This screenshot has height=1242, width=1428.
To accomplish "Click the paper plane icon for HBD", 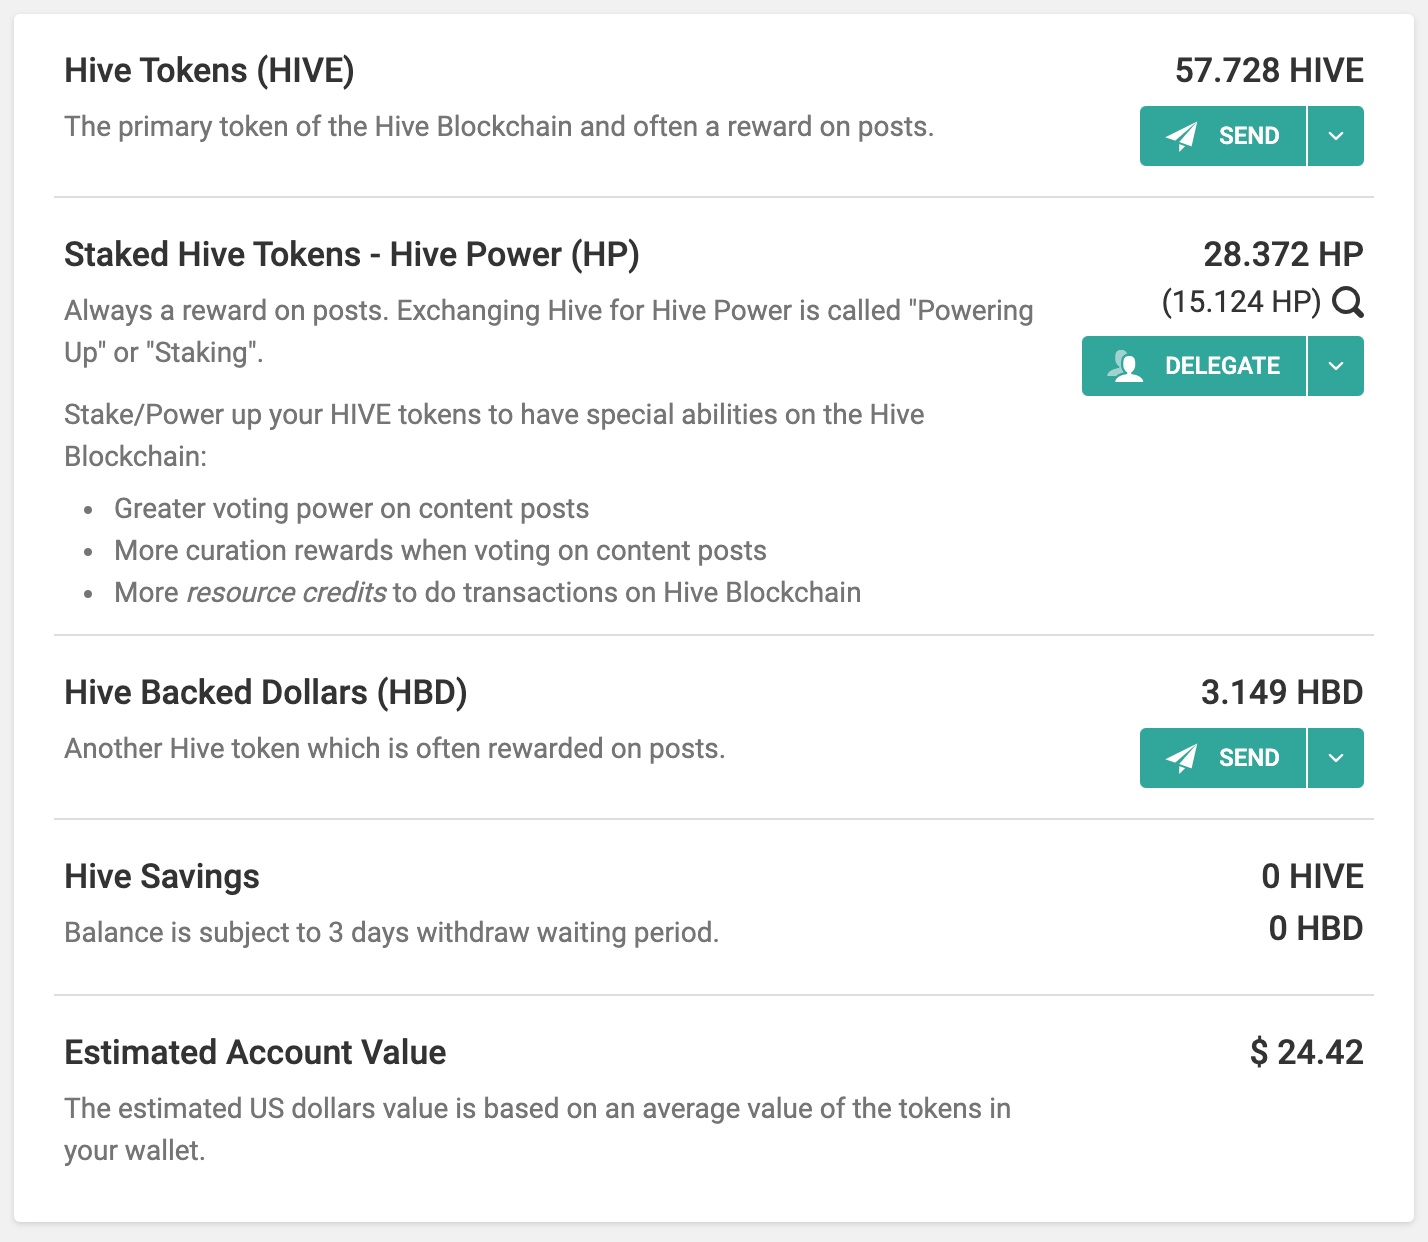I will pyautogui.click(x=1182, y=758).
